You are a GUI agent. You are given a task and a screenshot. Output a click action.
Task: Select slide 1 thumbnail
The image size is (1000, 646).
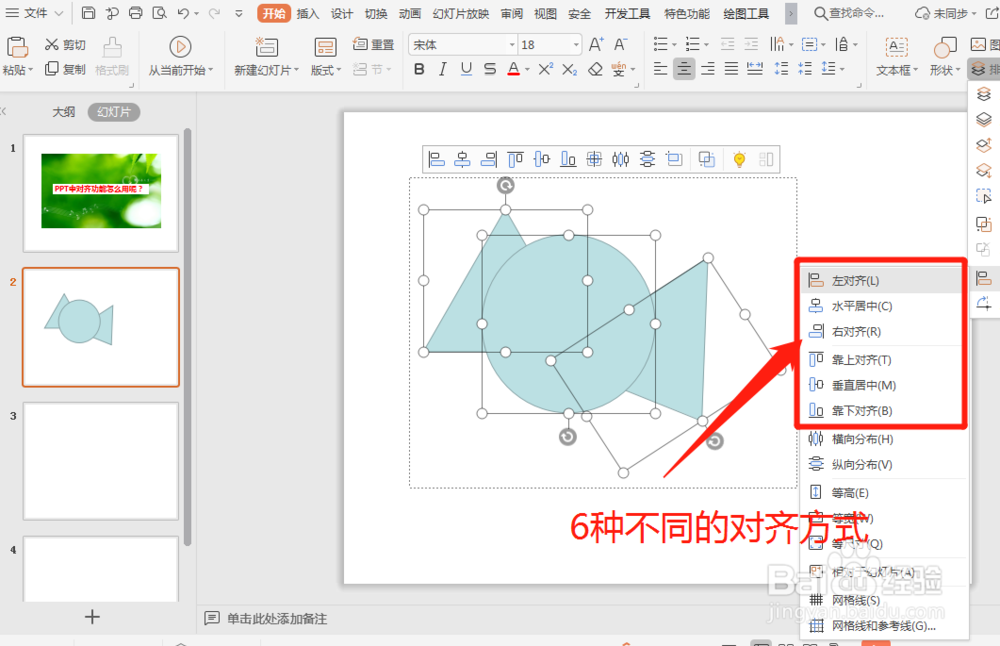tap(101, 193)
